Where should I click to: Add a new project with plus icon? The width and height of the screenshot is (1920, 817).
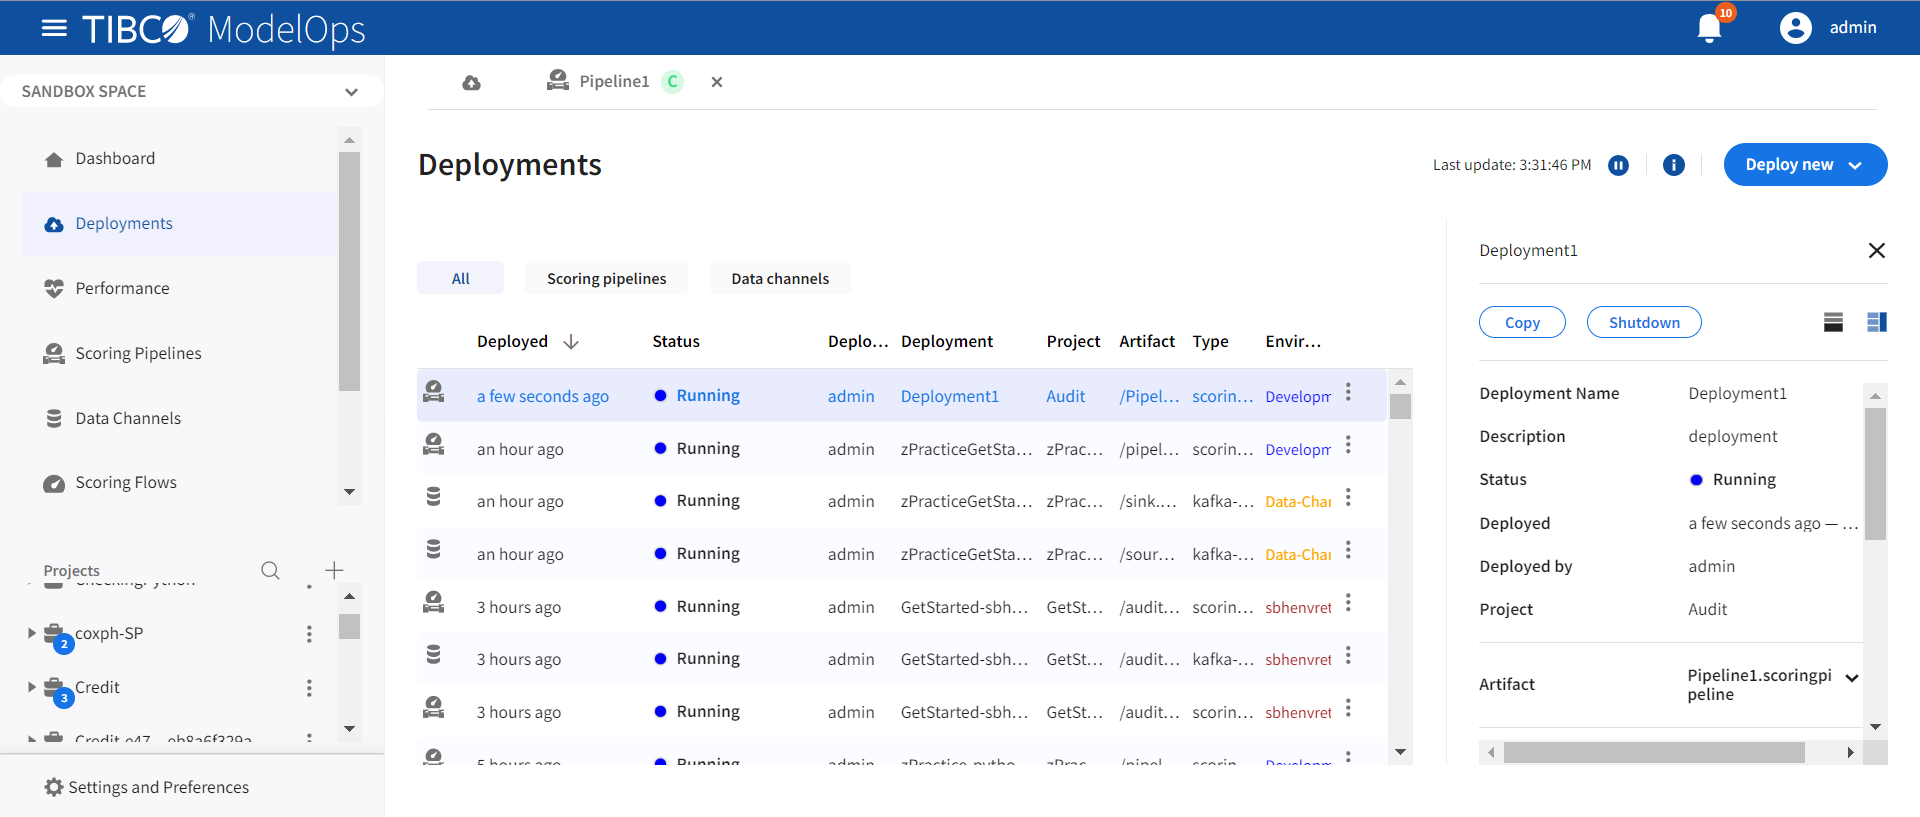click(x=334, y=570)
